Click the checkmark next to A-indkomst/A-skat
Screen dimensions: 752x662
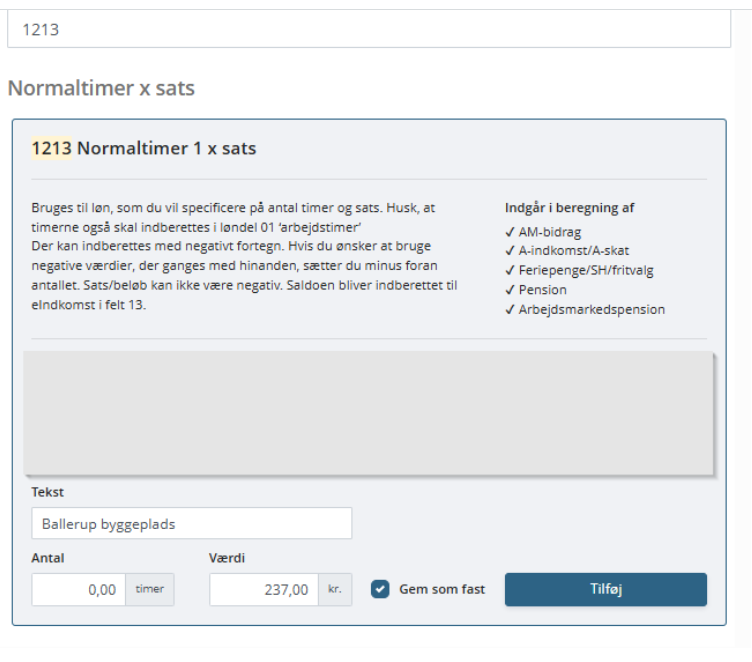510,251
